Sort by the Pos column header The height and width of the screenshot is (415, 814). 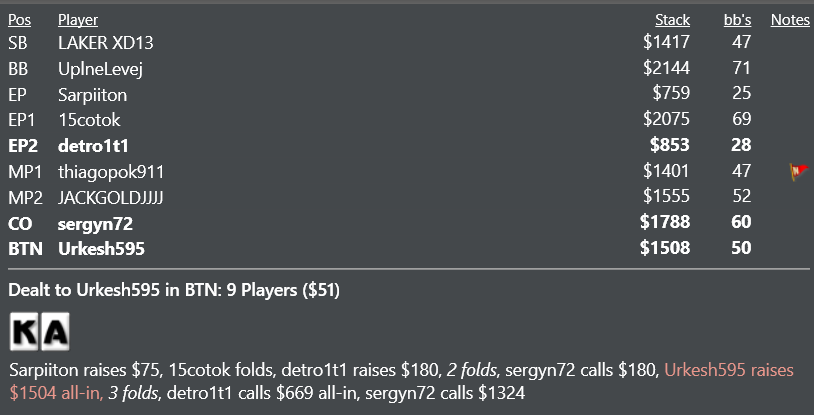19,20
